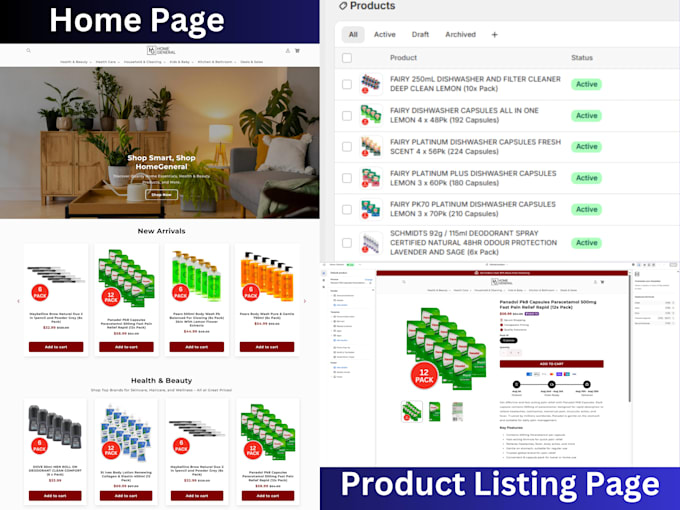Image resolution: width=680 pixels, height=510 pixels.
Task: Click the sections icon in theme editor left rail
Action: pyautogui.click(x=324, y=274)
